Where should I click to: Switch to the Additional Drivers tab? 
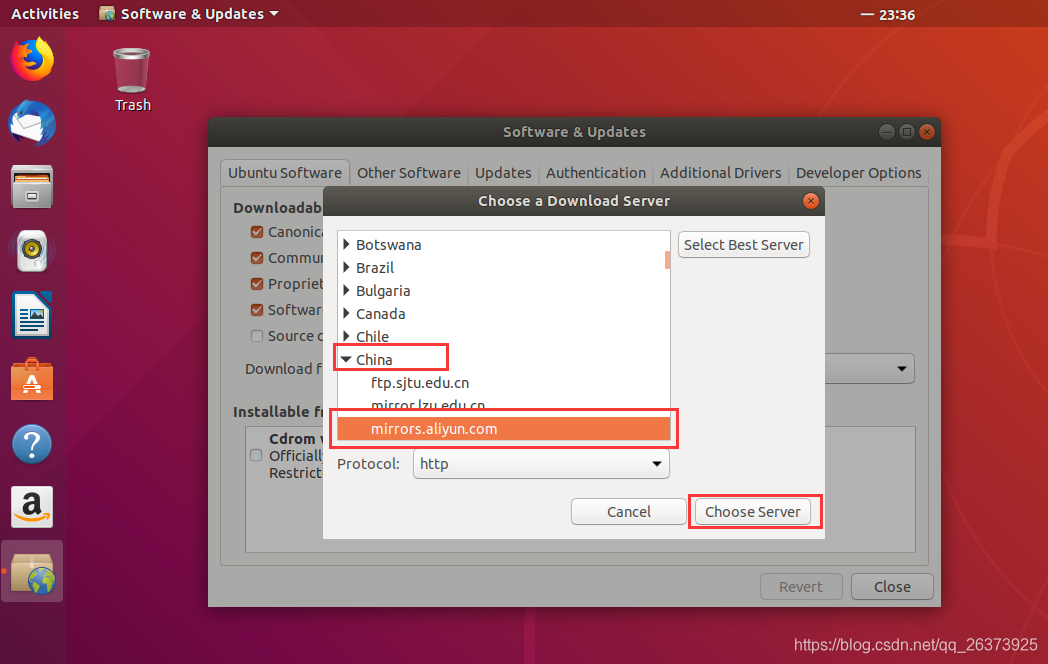click(720, 173)
